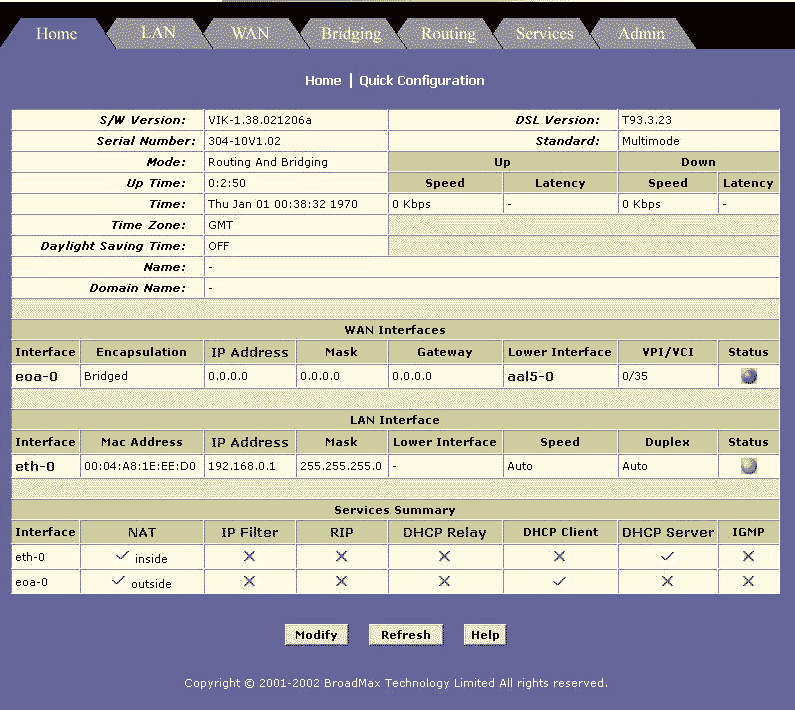Viewport: 795px width, 710px height.
Task: Click the Home sub-navigation link
Action: click(323, 81)
